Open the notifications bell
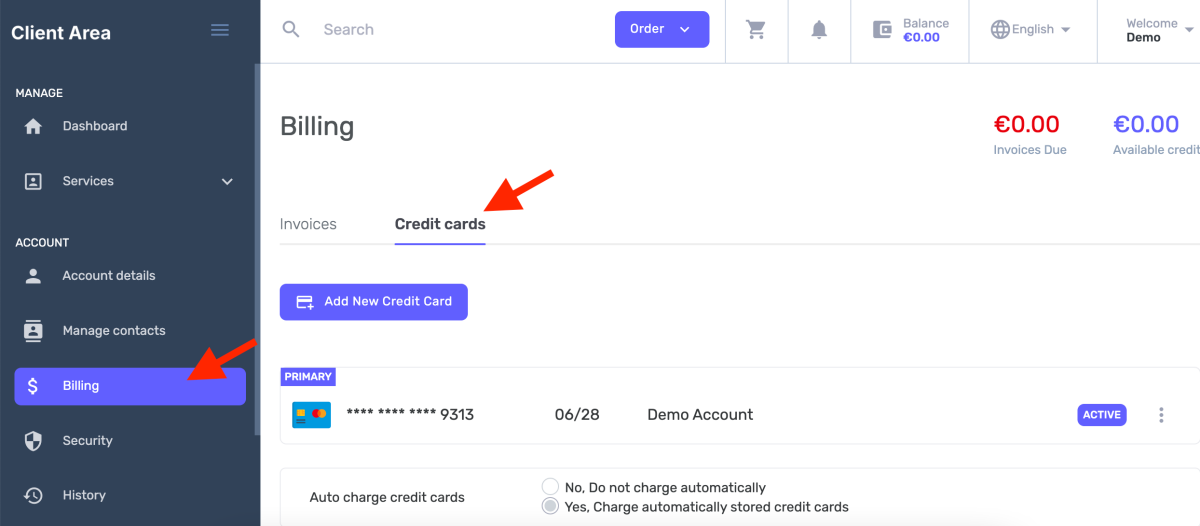The height and width of the screenshot is (526, 1200). 819,30
